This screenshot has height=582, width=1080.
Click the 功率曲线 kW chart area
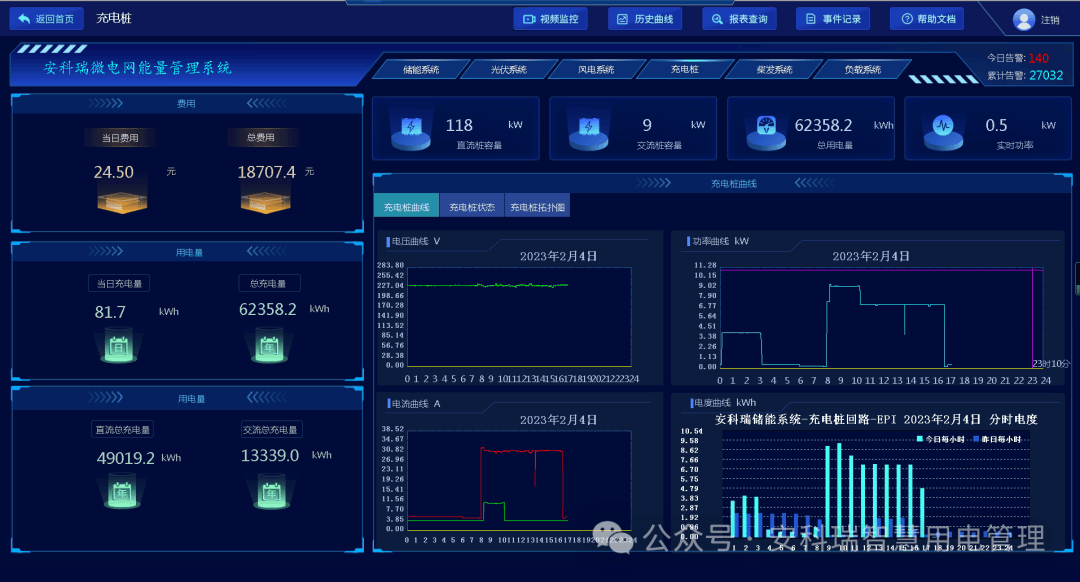[881, 318]
